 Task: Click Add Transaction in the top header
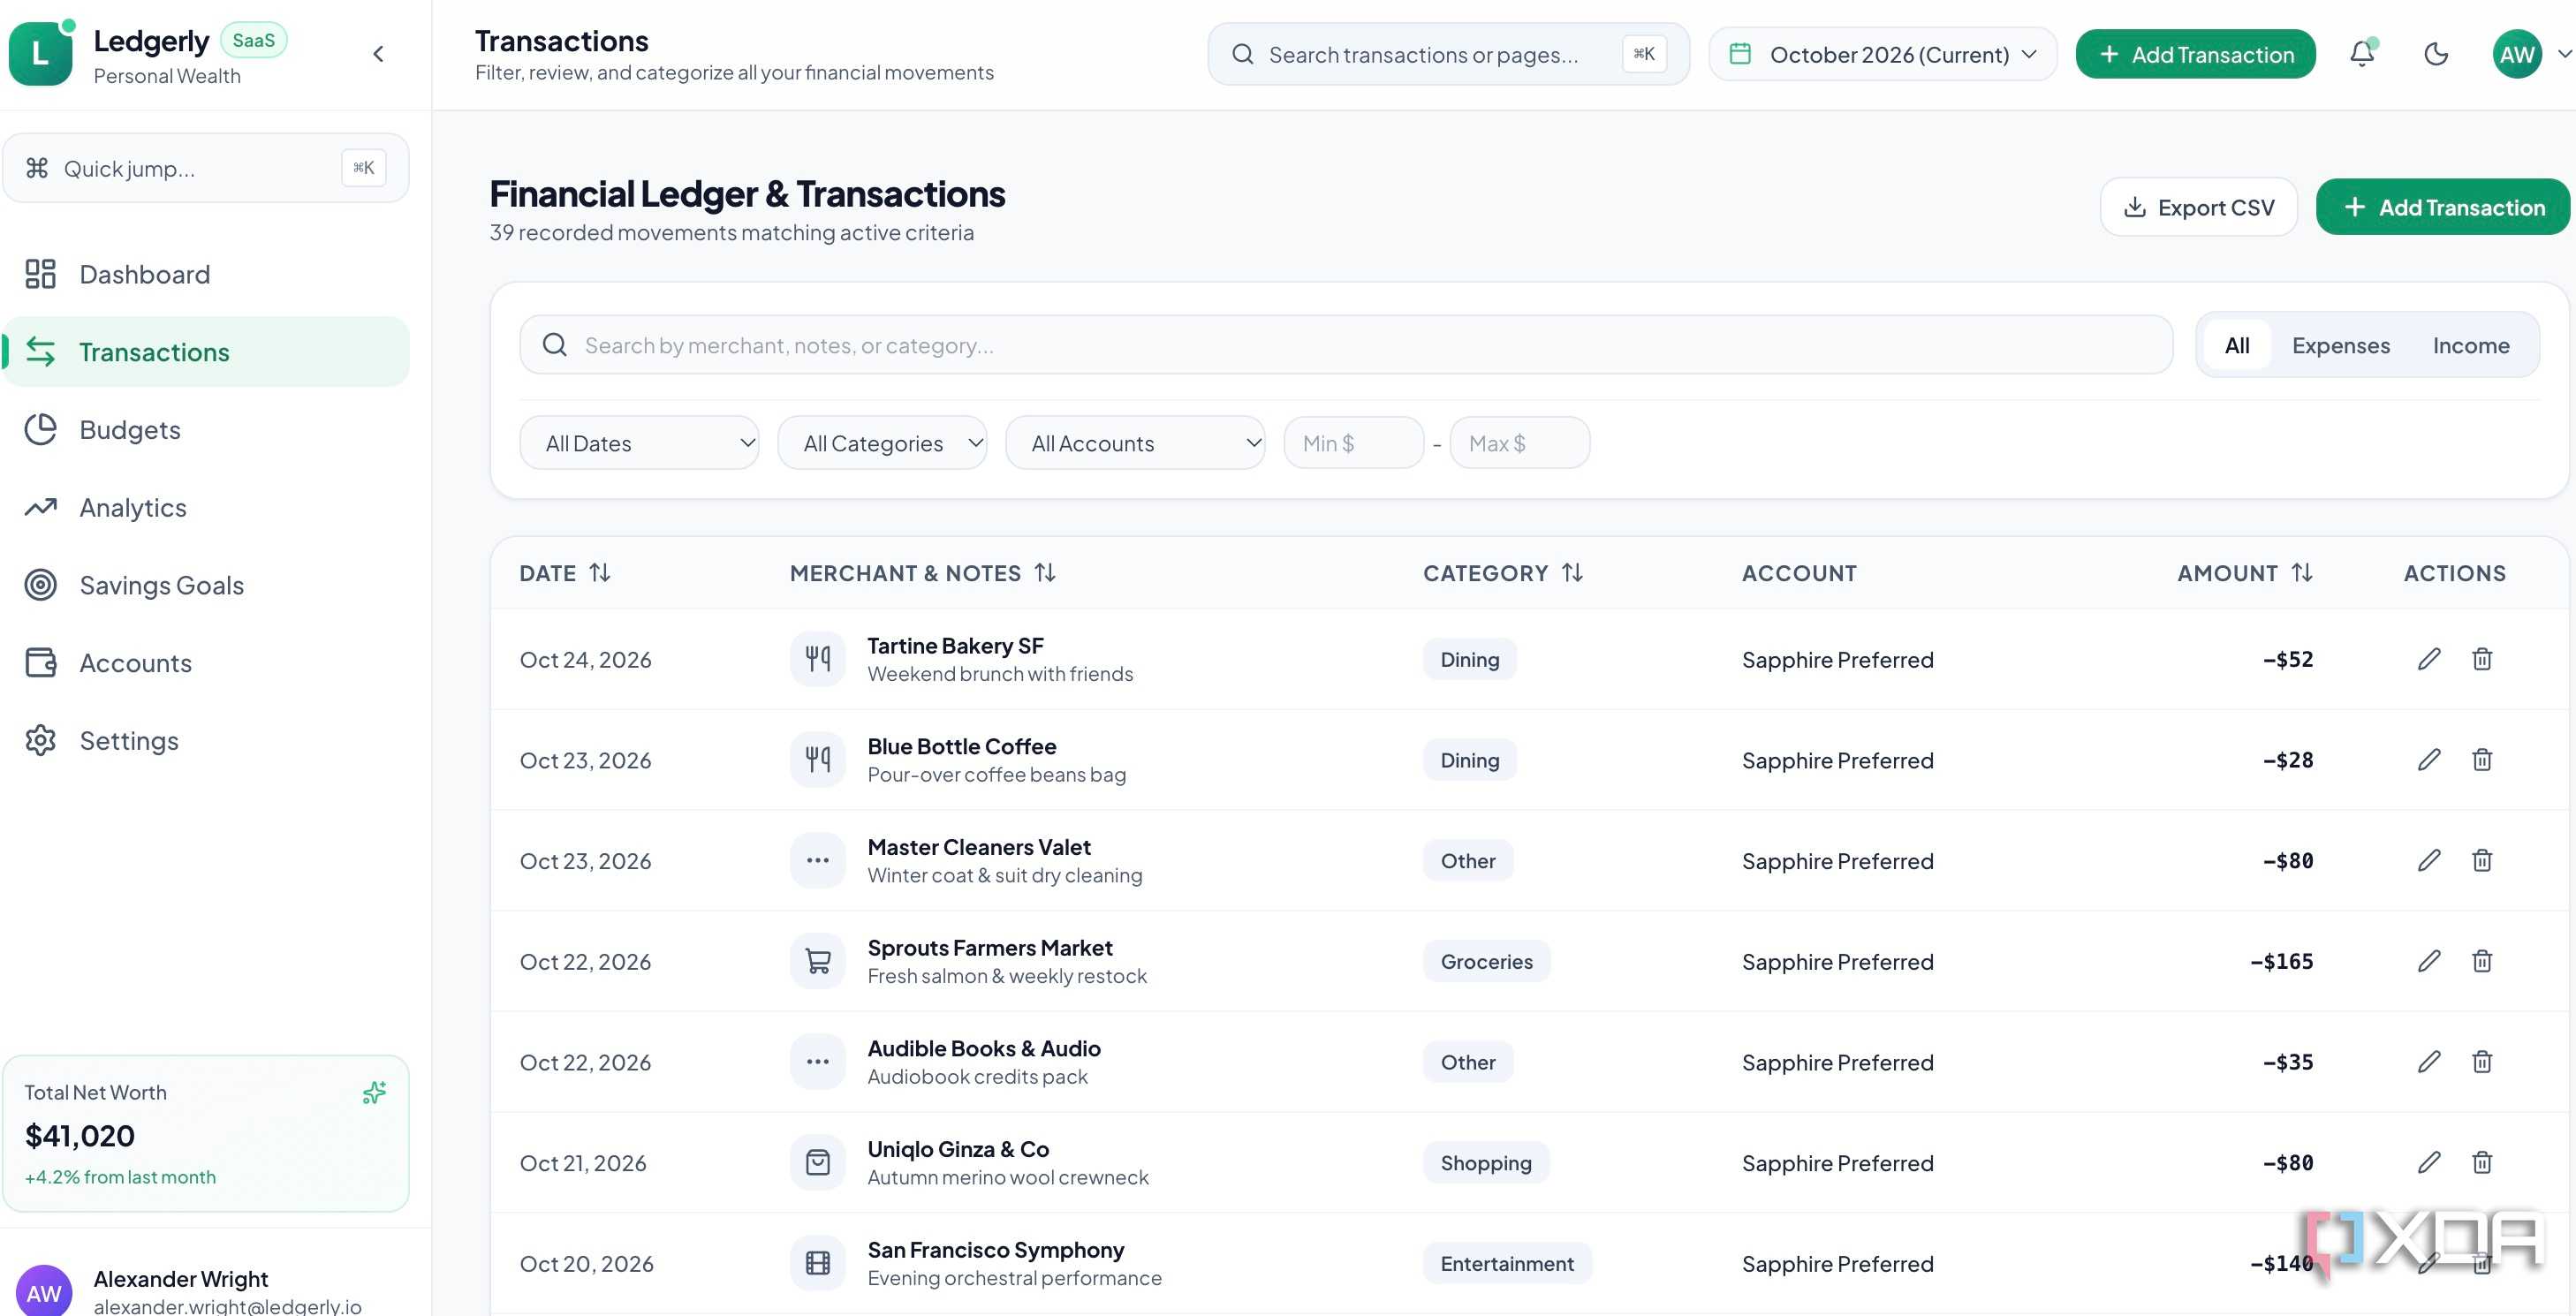(2196, 54)
